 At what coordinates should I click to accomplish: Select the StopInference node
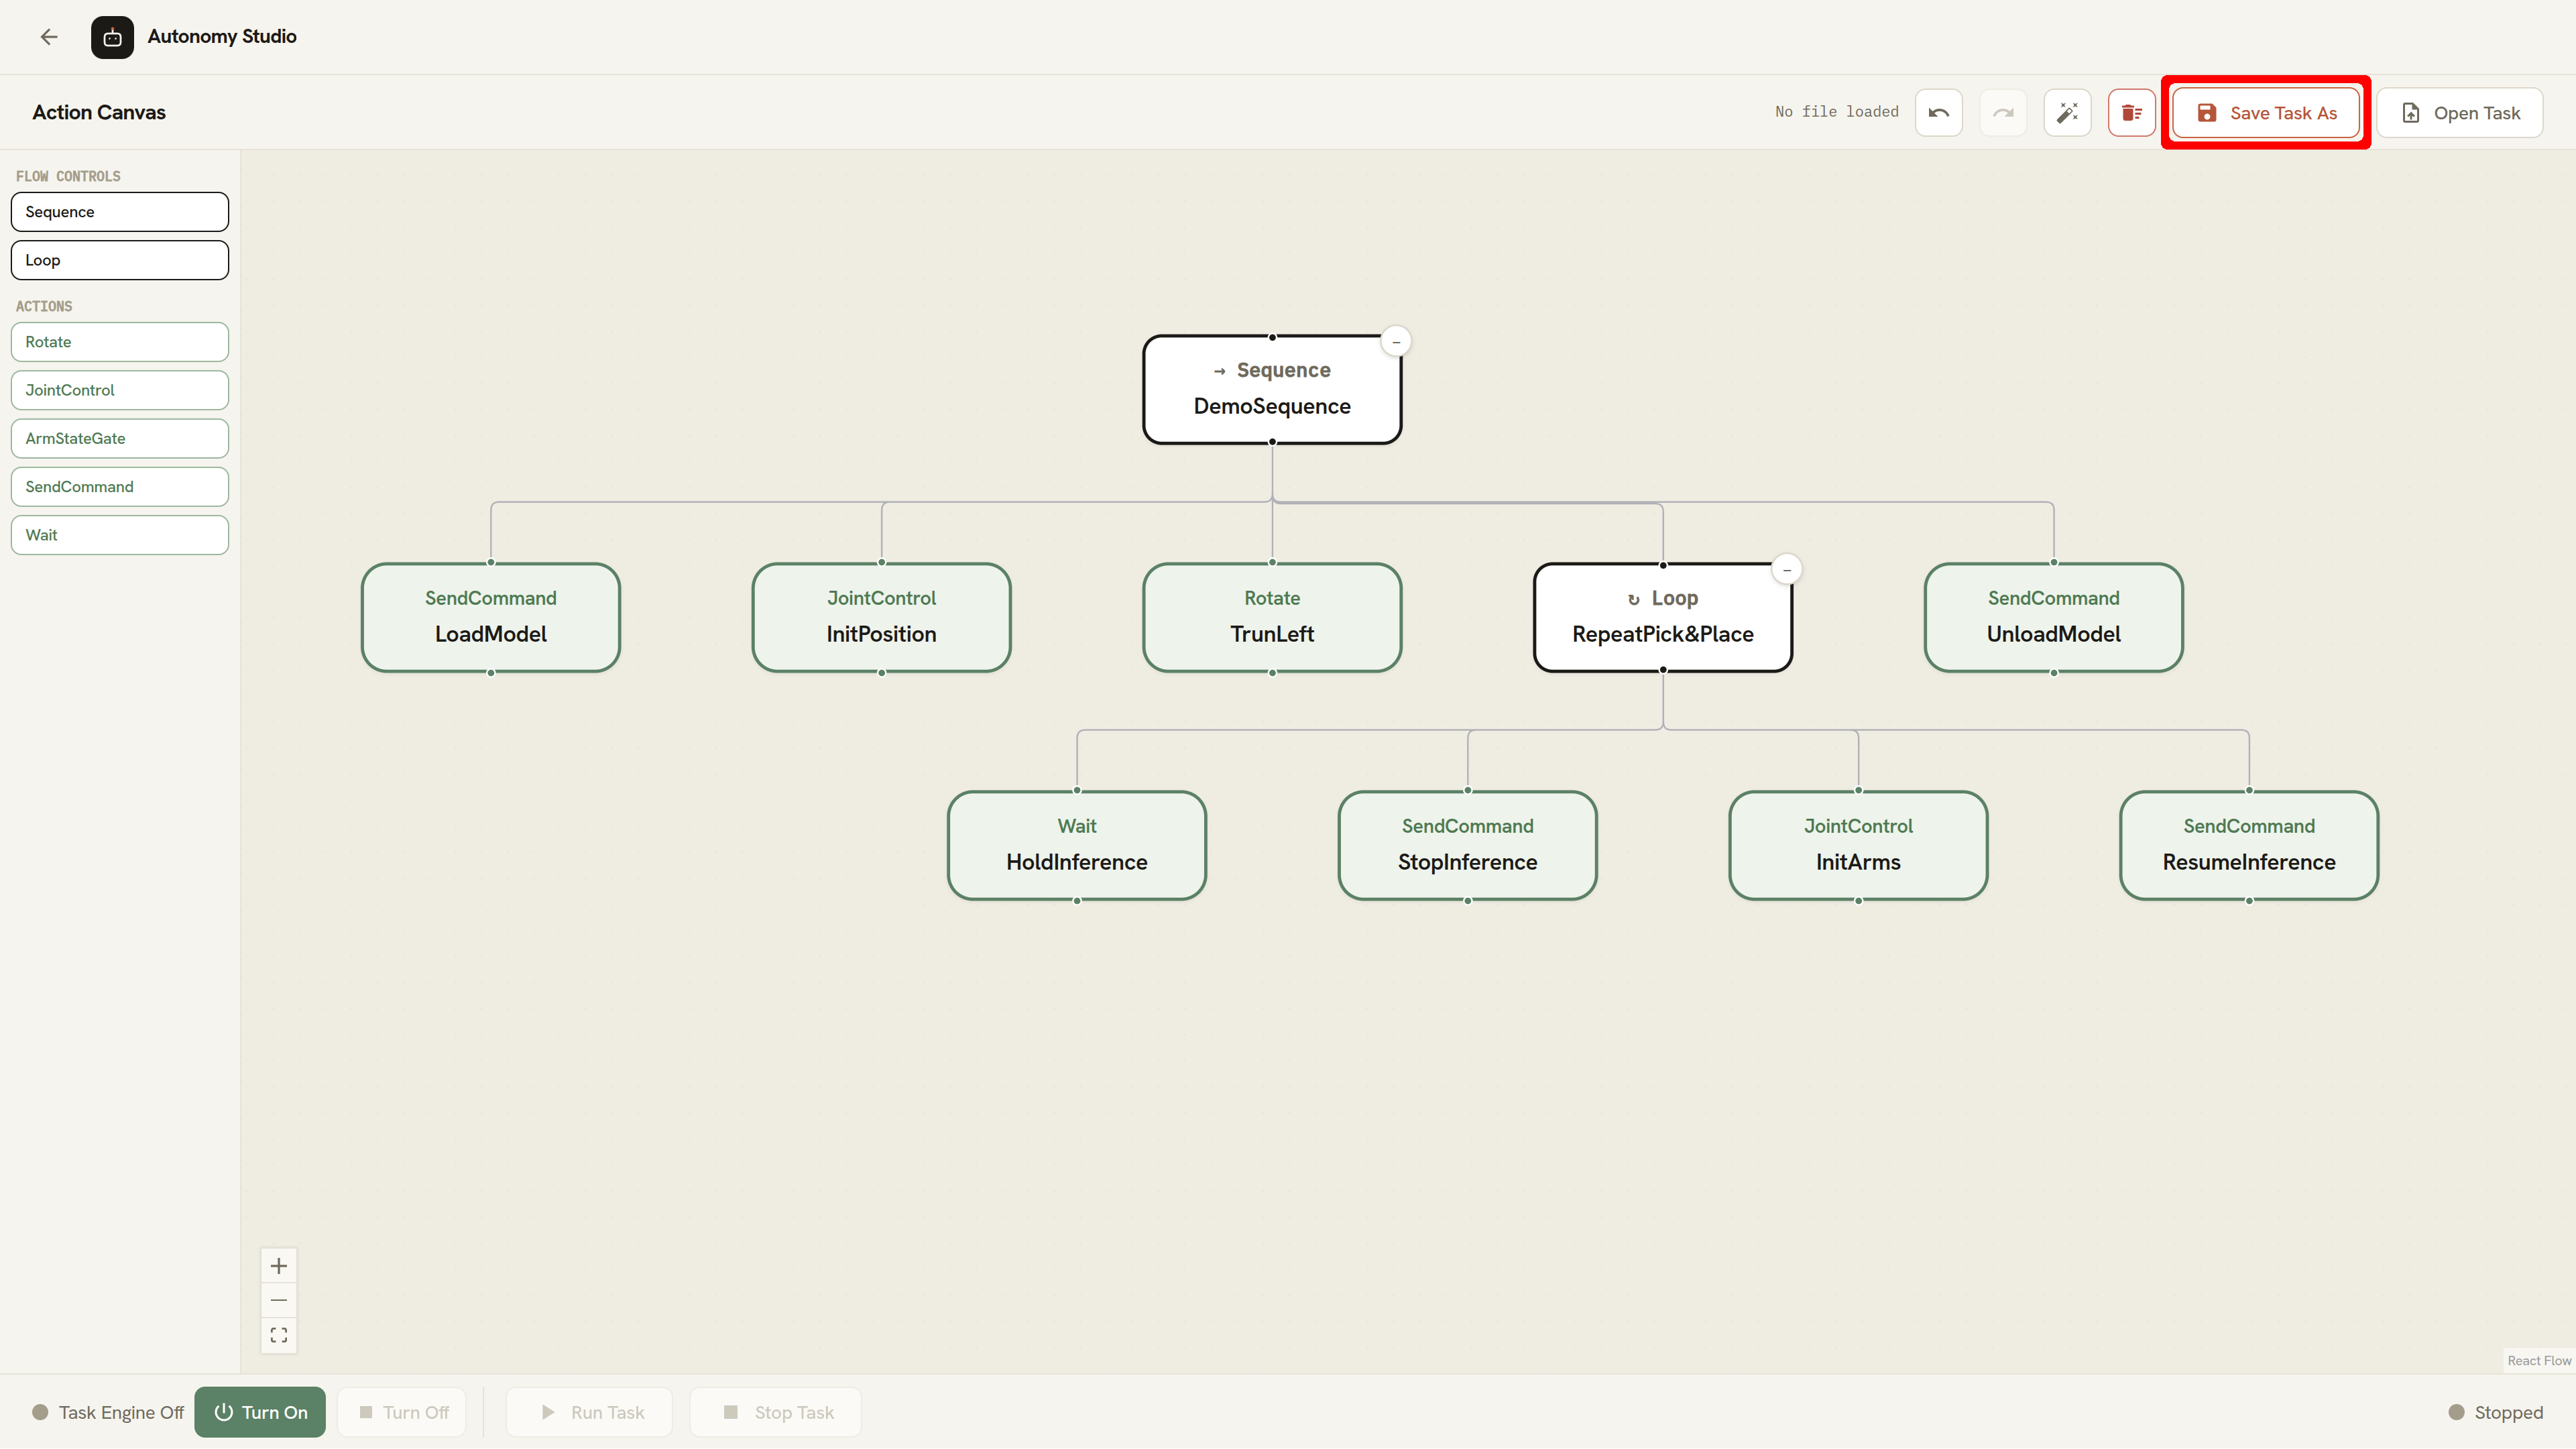(1468, 845)
